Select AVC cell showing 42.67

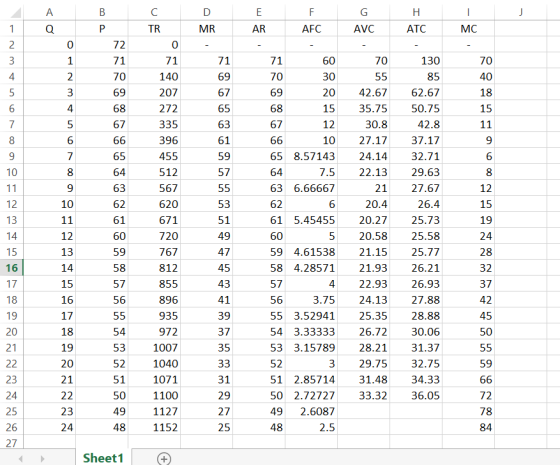point(364,92)
